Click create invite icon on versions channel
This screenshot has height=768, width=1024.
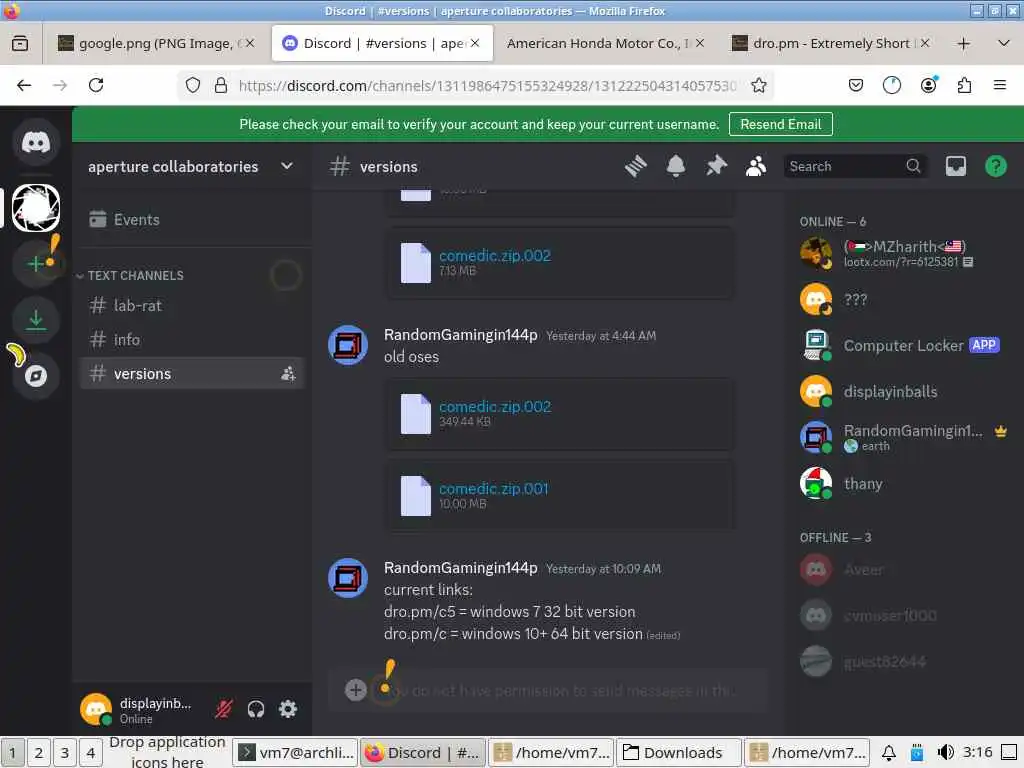click(288, 374)
